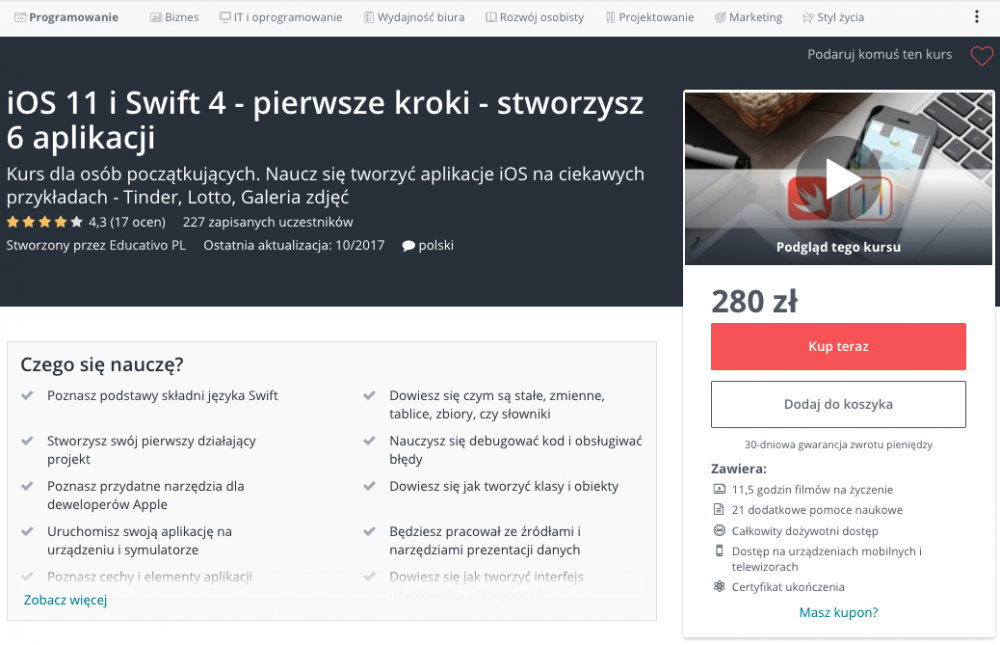Image resolution: width=1000 pixels, height=645 pixels.
Task: Click checkmark beside Dowiesz się jak tworzyć klasy
Action: coord(369,486)
